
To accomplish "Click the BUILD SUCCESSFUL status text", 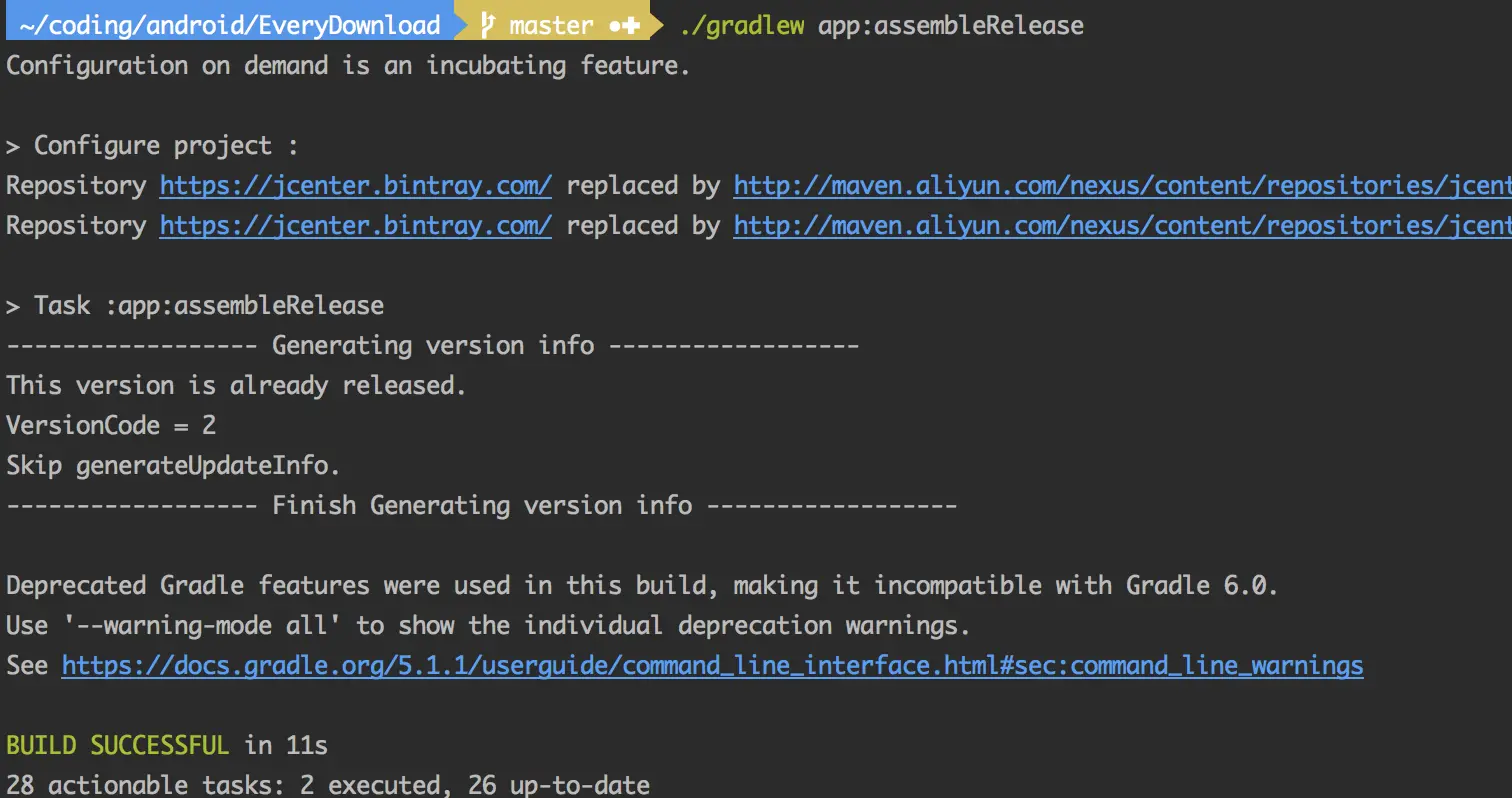I will tap(118, 745).
